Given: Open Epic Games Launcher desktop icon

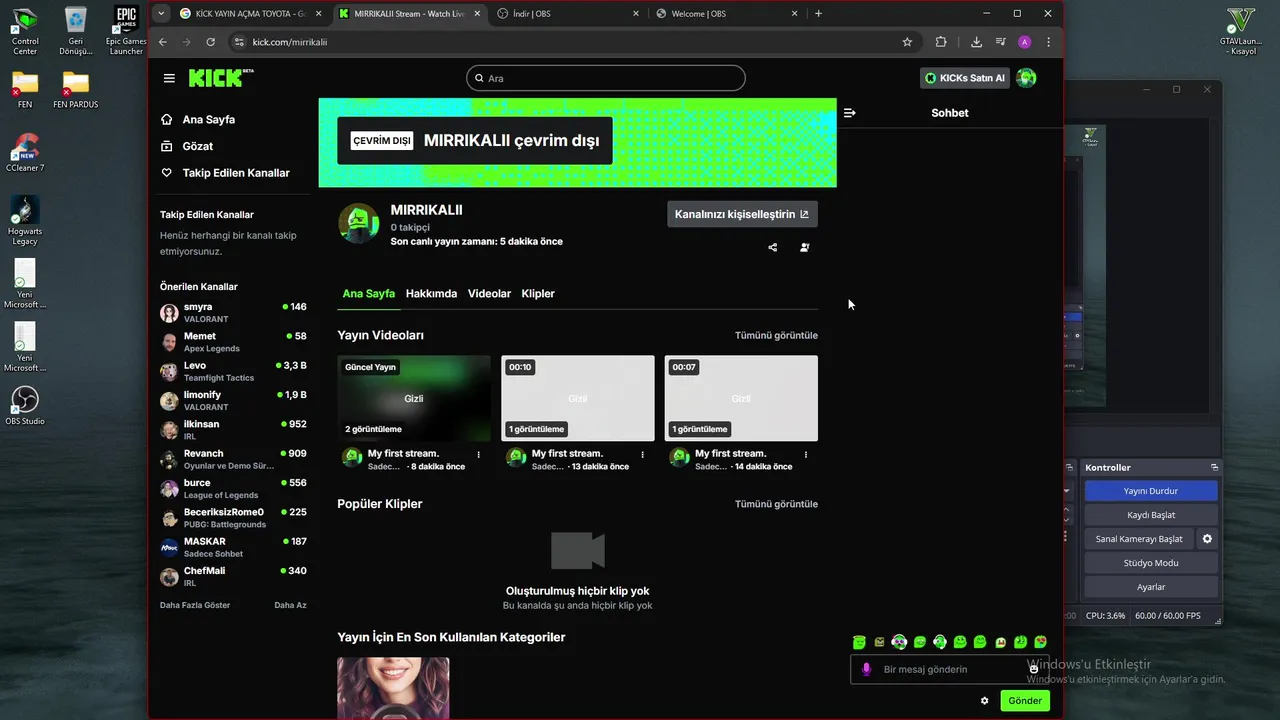Looking at the screenshot, I should click(126, 30).
